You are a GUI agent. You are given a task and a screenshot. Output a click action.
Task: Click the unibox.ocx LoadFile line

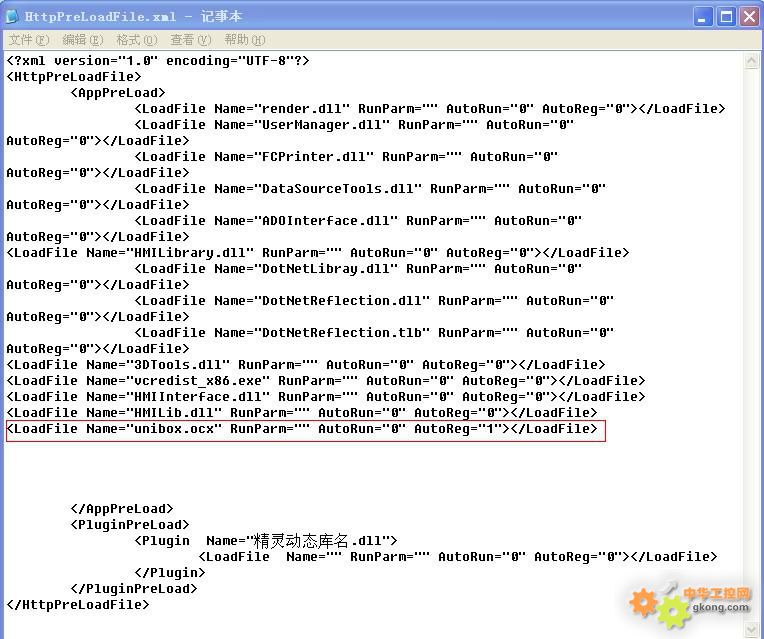click(x=302, y=429)
